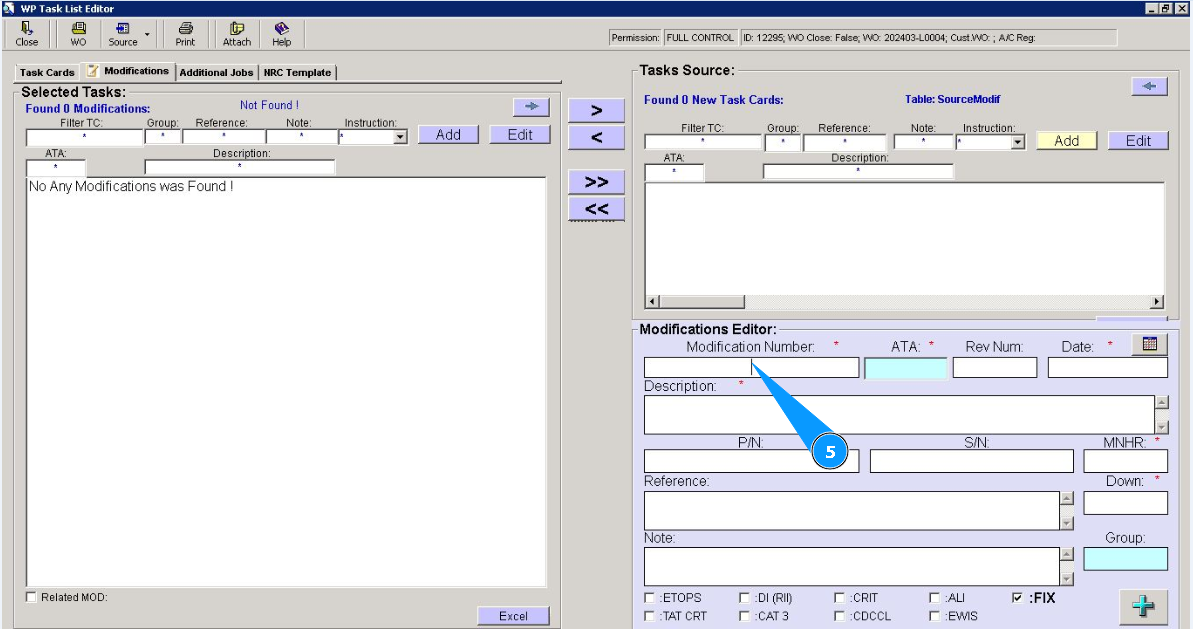This screenshot has width=1193, height=629.
Task: Open the calendar date picker icon
Action: tap(1149, 344)
